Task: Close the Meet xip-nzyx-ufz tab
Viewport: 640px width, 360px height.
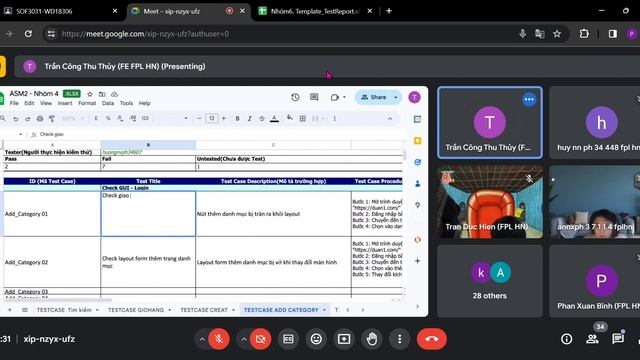Action: pos(242,11)
